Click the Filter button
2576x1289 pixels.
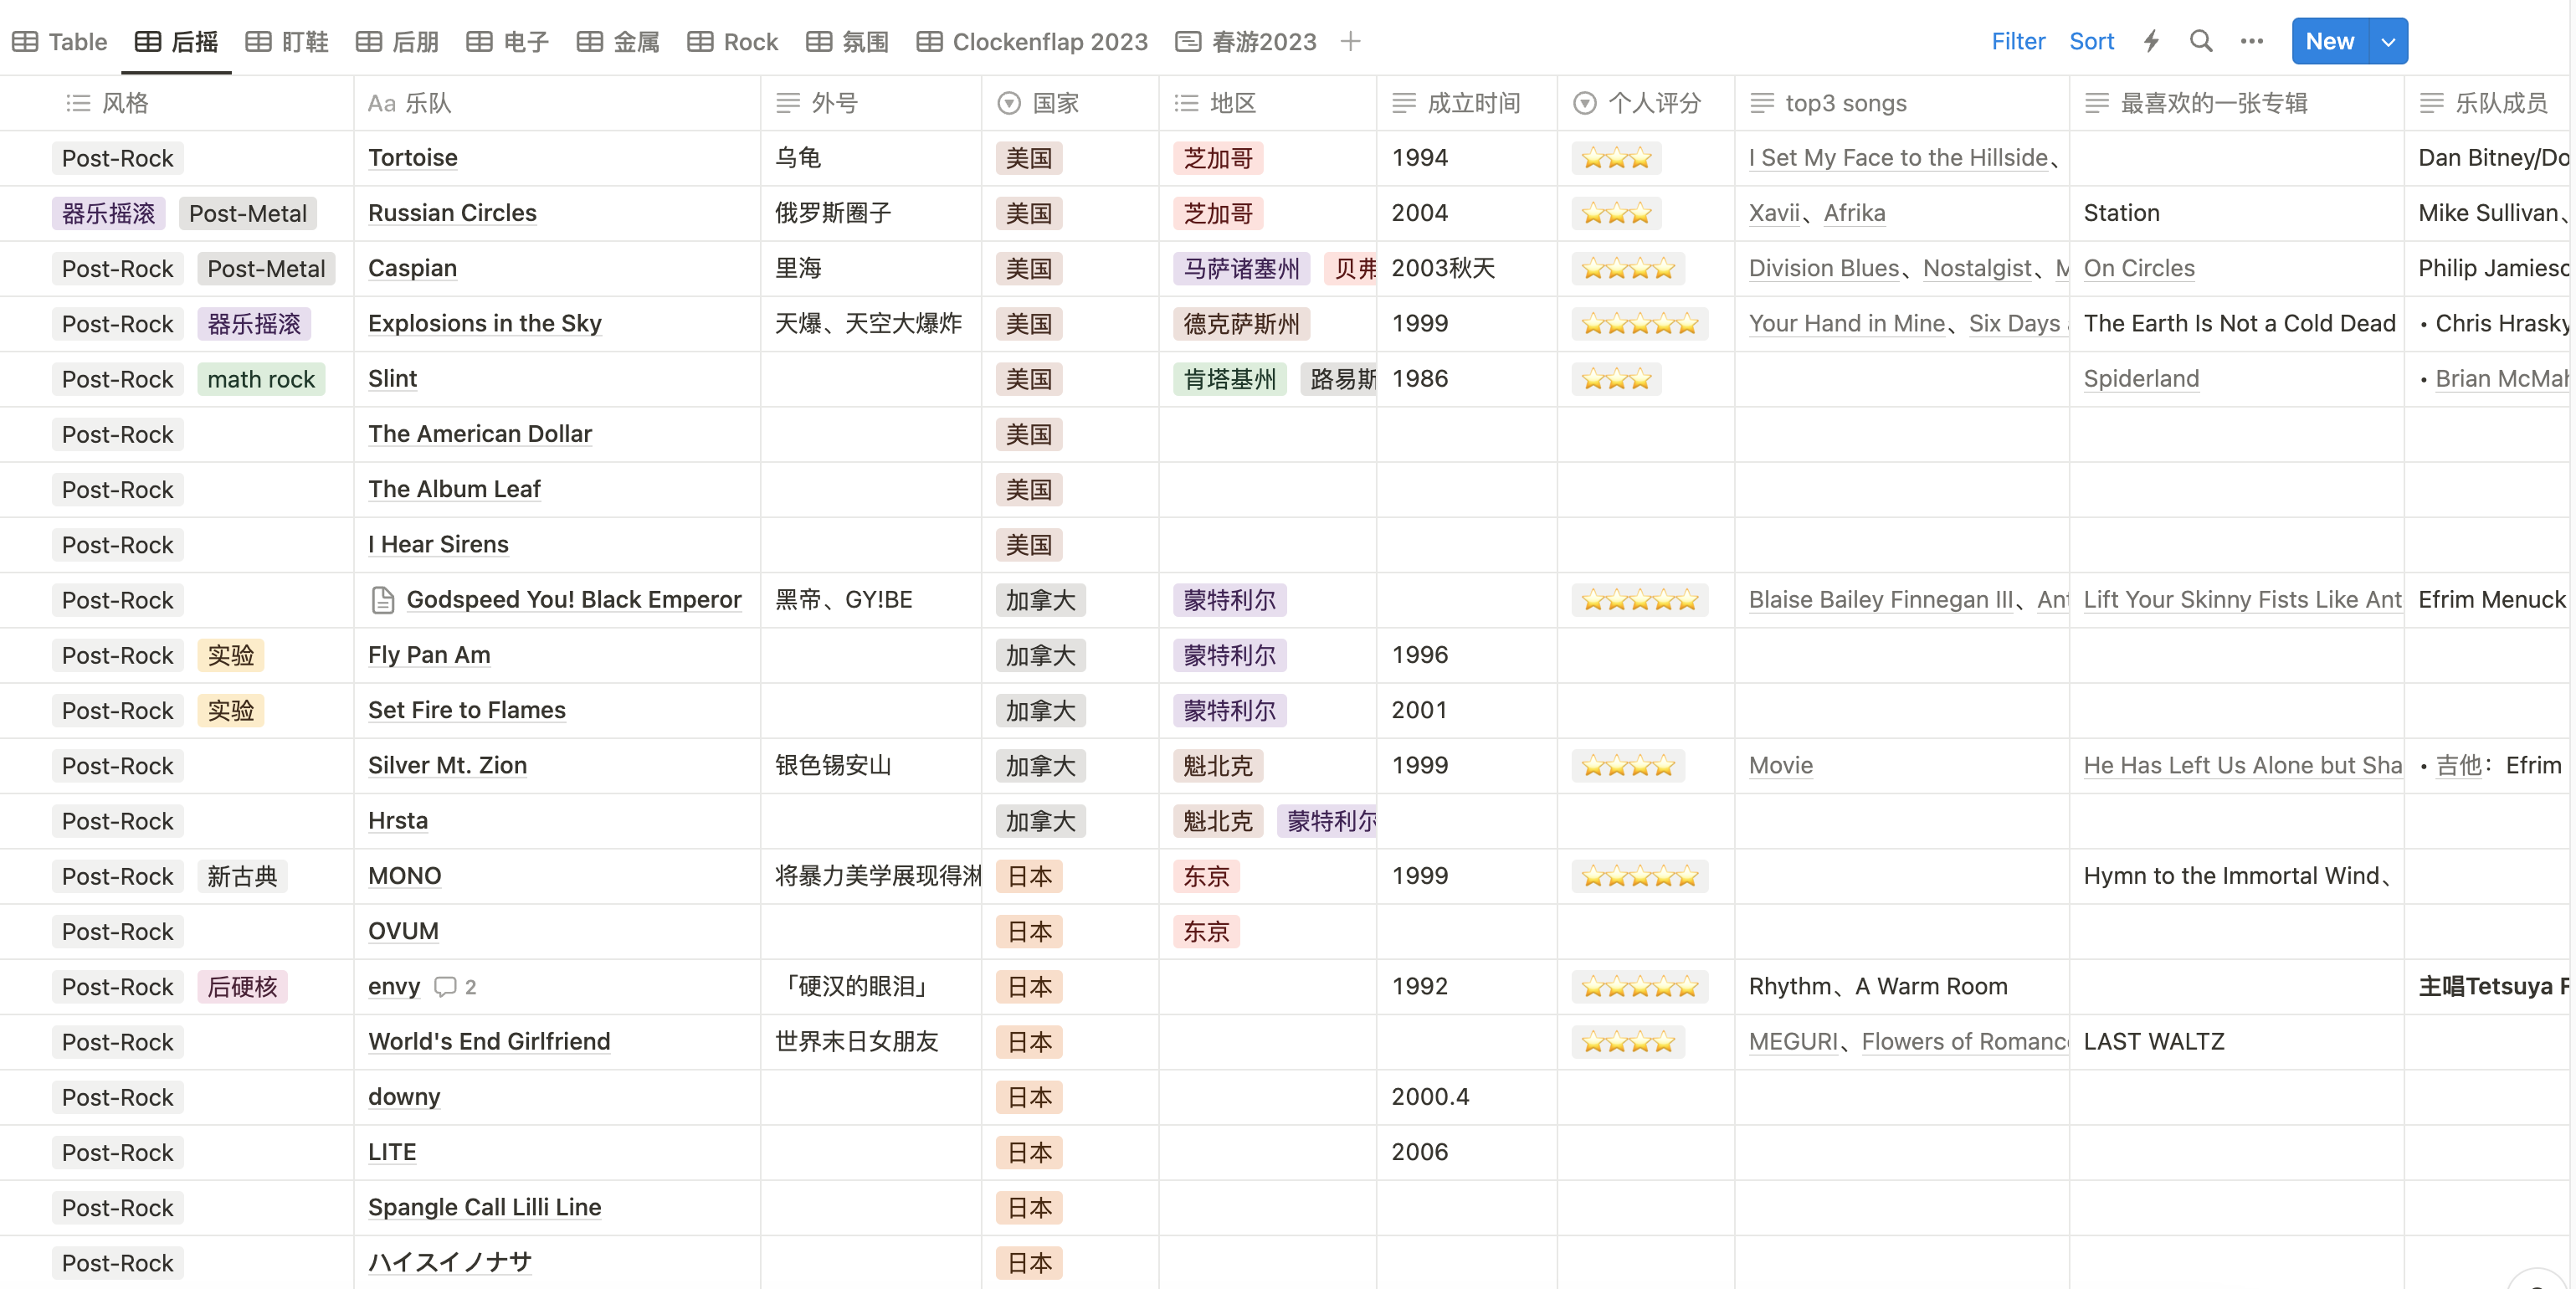pos(2018,41)
